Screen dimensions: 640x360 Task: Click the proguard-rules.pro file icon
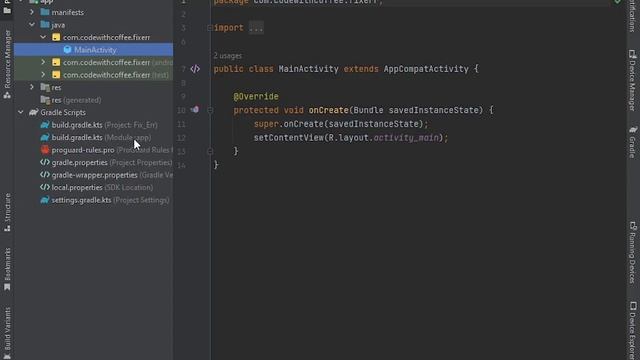click(45, 150)
